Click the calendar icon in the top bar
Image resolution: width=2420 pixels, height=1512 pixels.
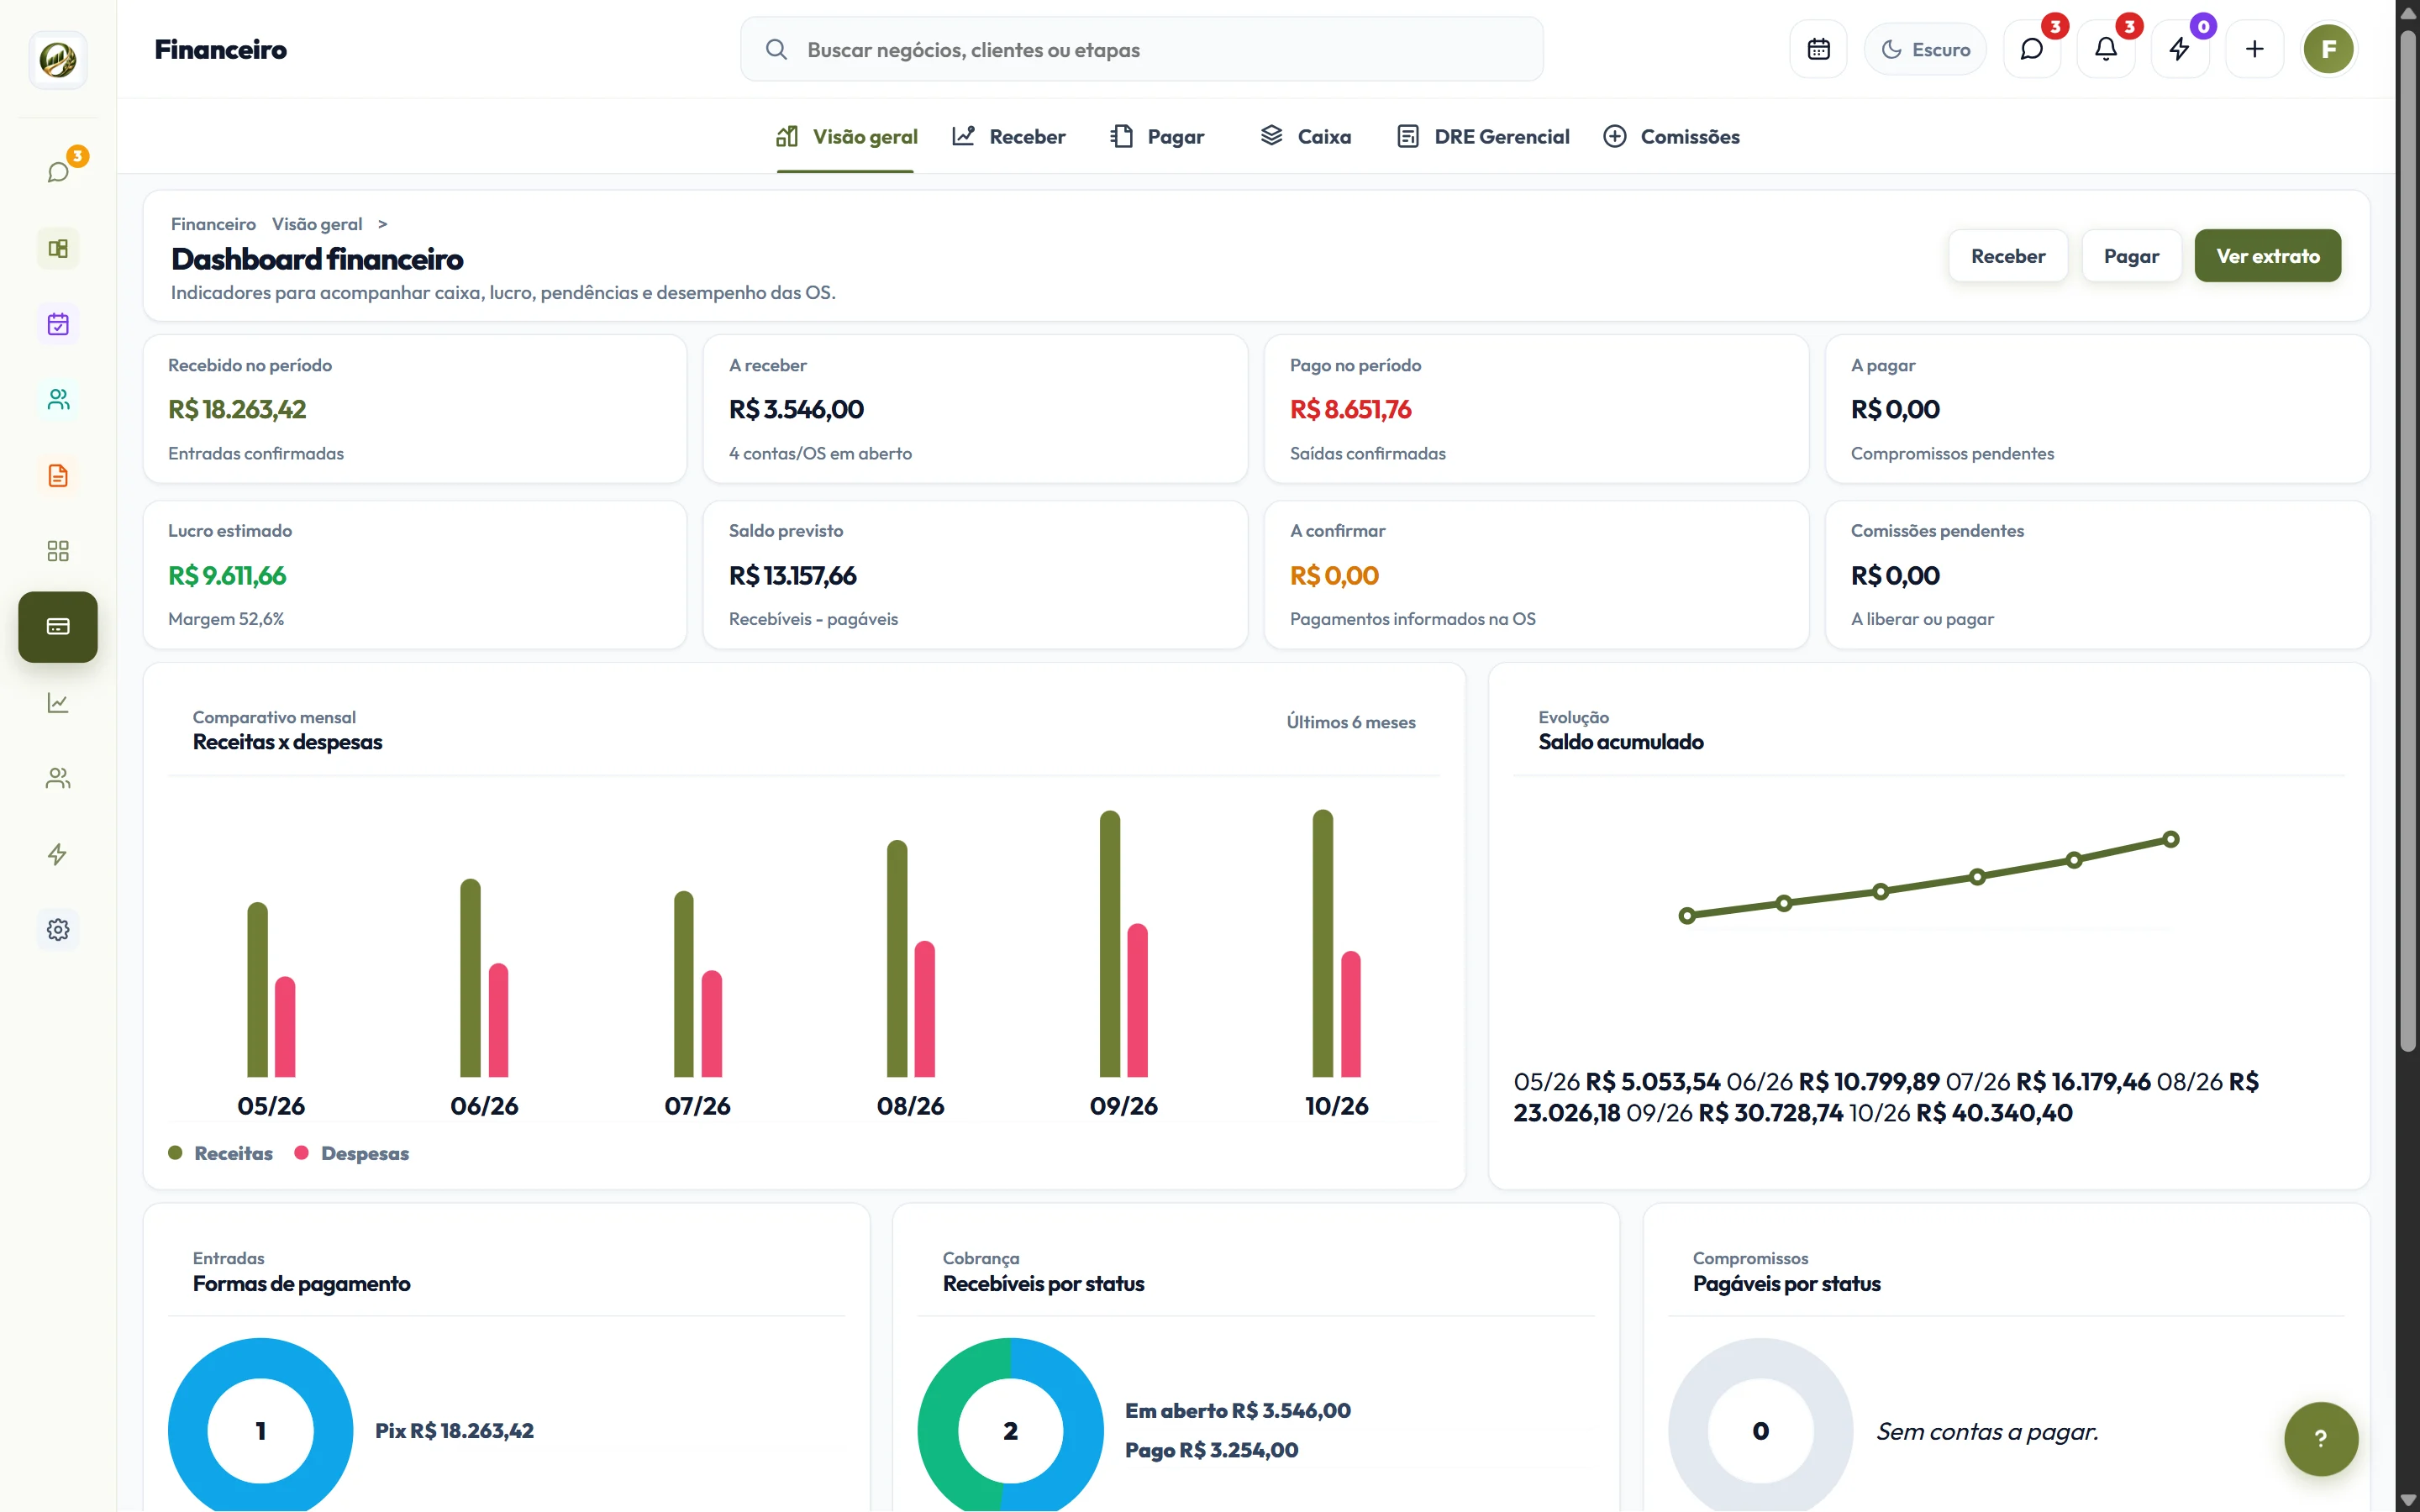[x=1818, y=49]
